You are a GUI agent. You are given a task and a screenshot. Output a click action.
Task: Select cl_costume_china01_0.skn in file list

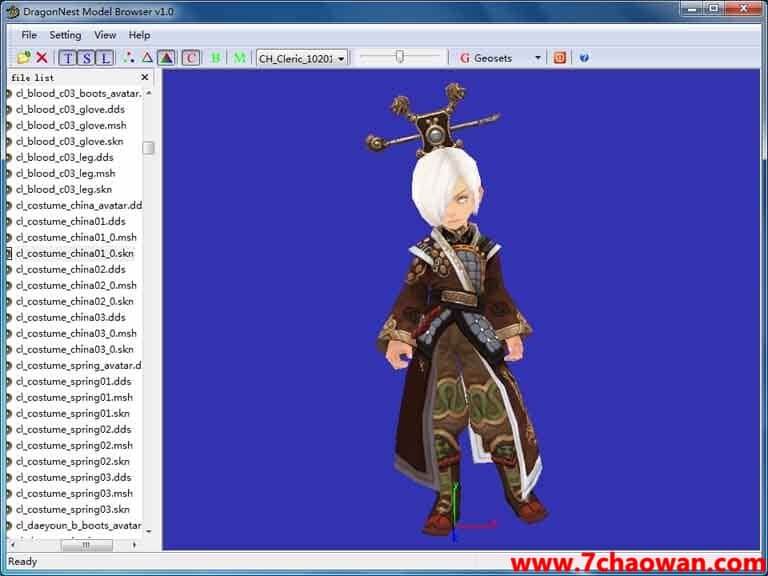(74, 253)
